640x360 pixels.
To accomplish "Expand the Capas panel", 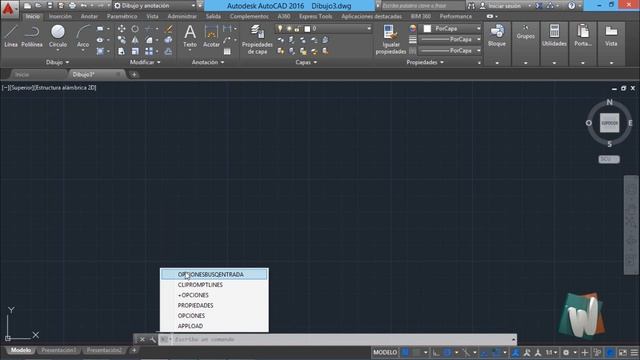I will (x=306, y=62).
